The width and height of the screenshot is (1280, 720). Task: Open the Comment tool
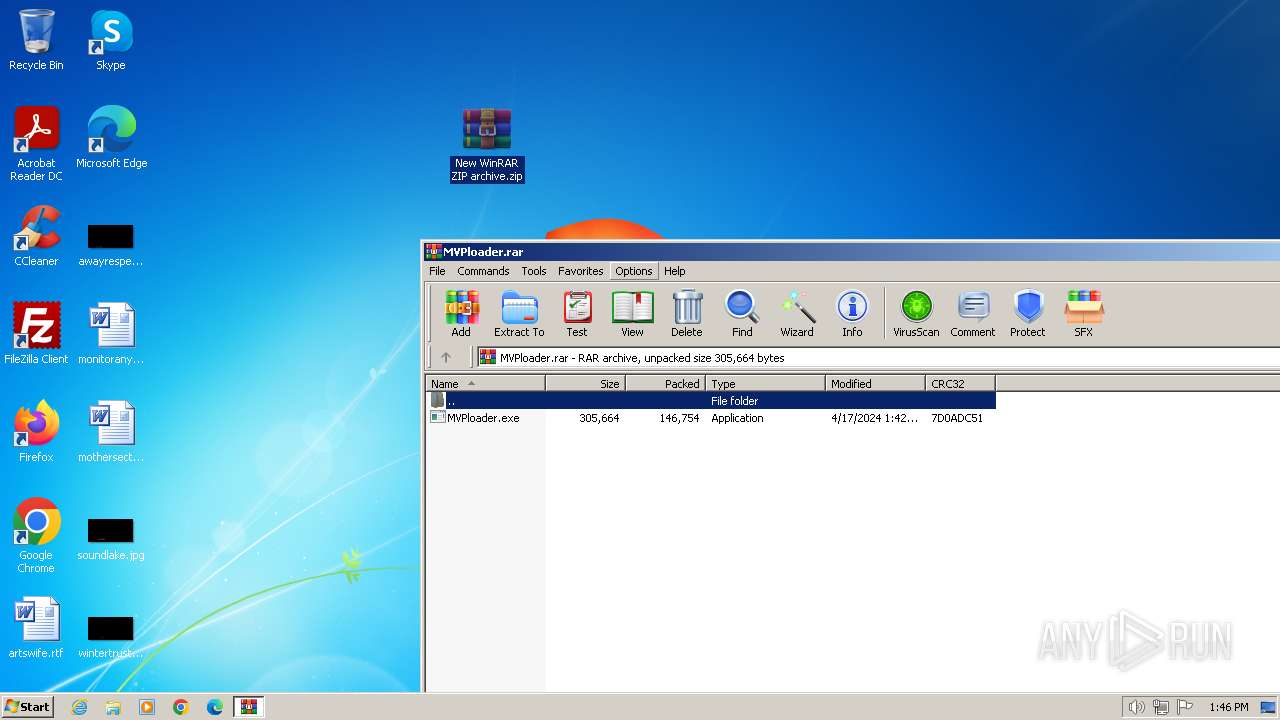[x=973, y=314]
